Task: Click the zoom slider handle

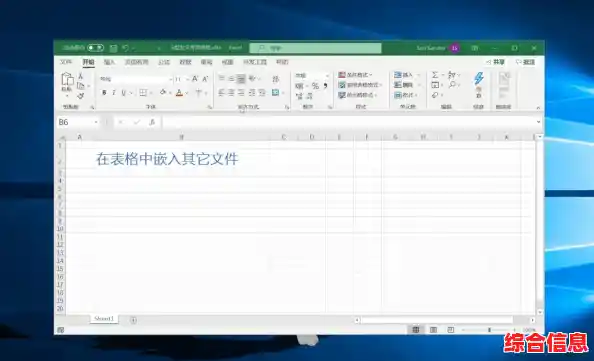Action: pos(489,330)
